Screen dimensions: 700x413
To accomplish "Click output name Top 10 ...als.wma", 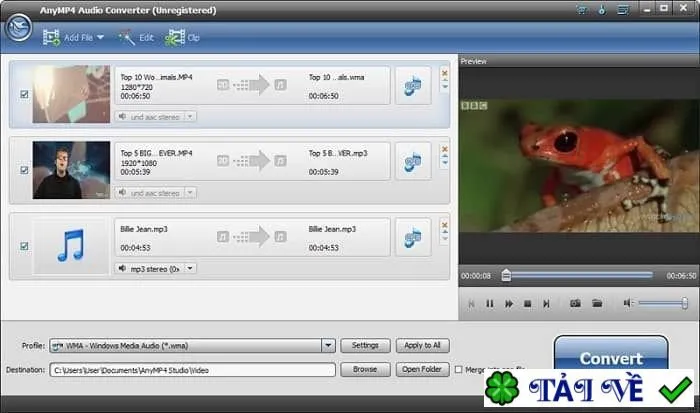I will [336, 77].
